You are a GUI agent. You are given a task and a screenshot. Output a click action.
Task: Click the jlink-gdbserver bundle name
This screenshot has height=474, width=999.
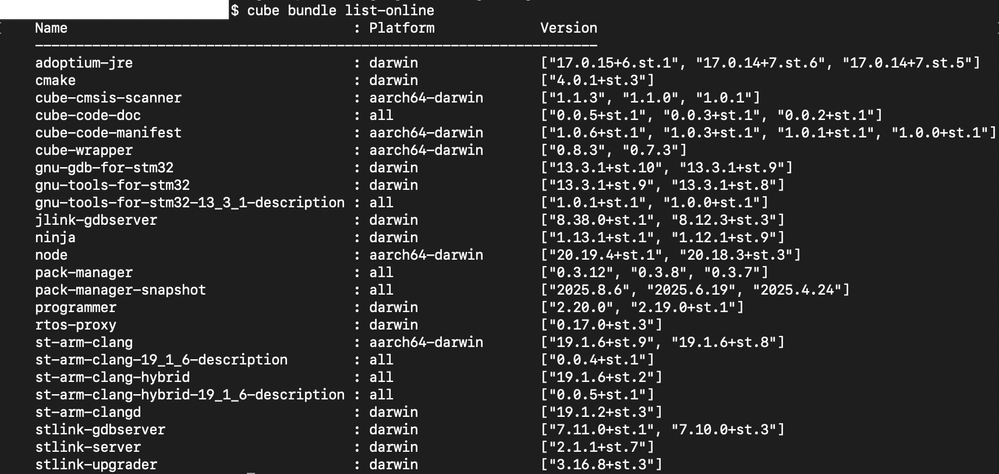[x=97, y=220]
